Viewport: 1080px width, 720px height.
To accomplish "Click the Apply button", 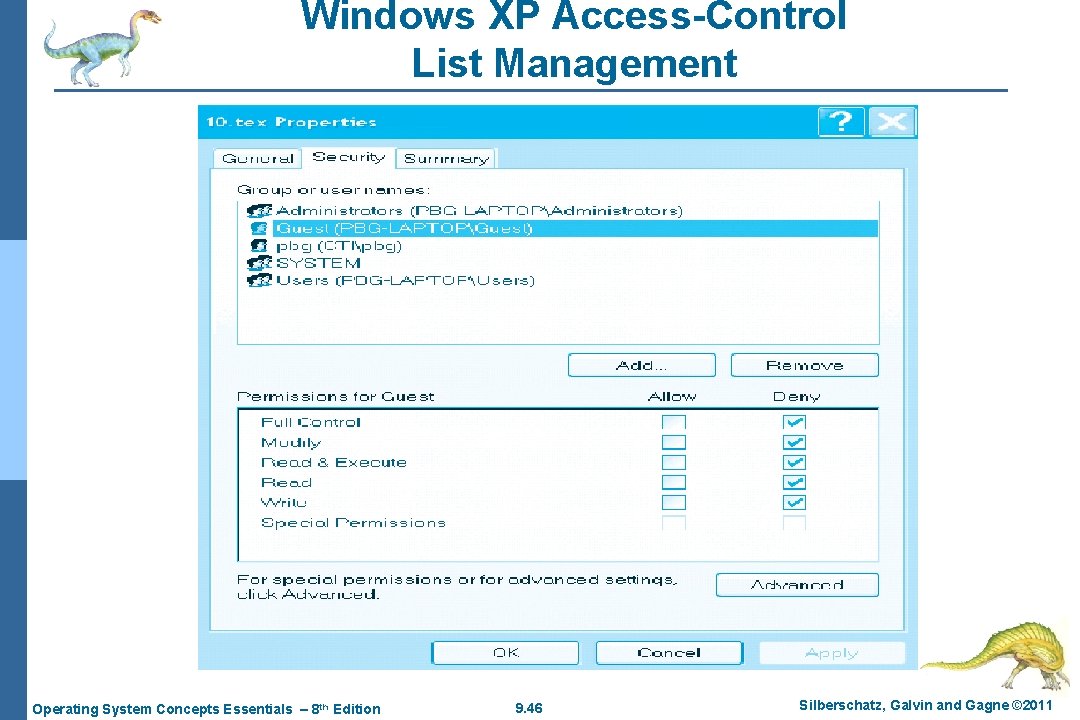I will pyautogui.click(x=832, y=652).
